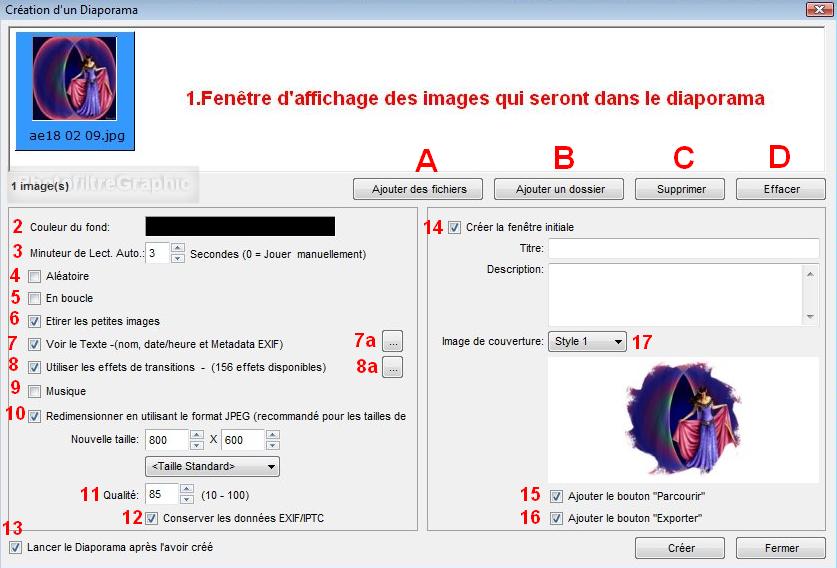
Task: Open transition effects settings ellipsis button
Action: [393, 367]
